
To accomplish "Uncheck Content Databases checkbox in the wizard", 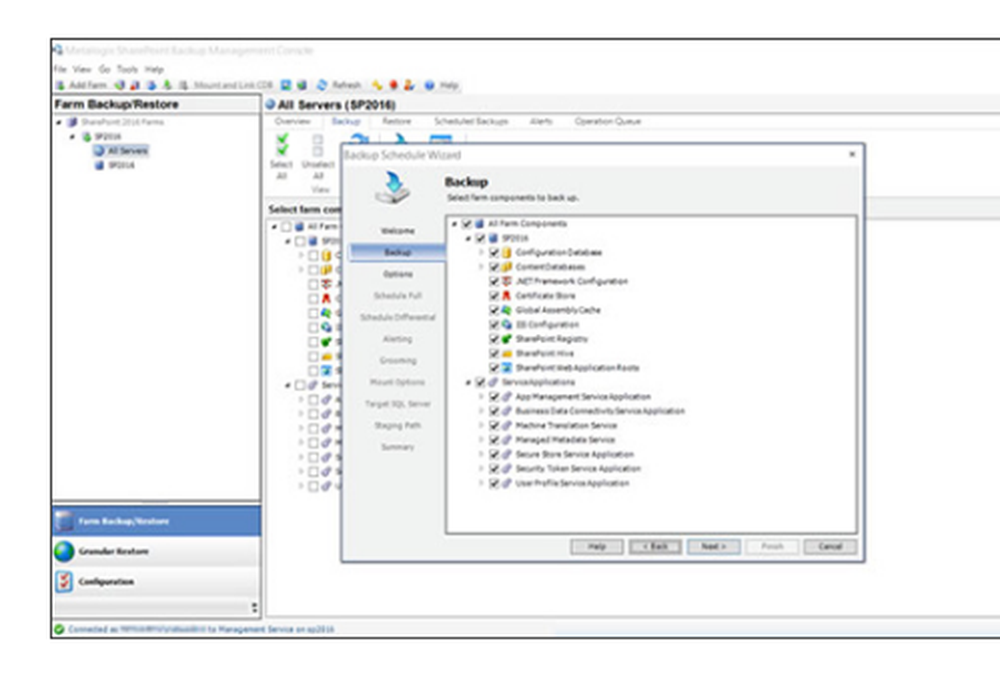I will [x=494, y=267].
